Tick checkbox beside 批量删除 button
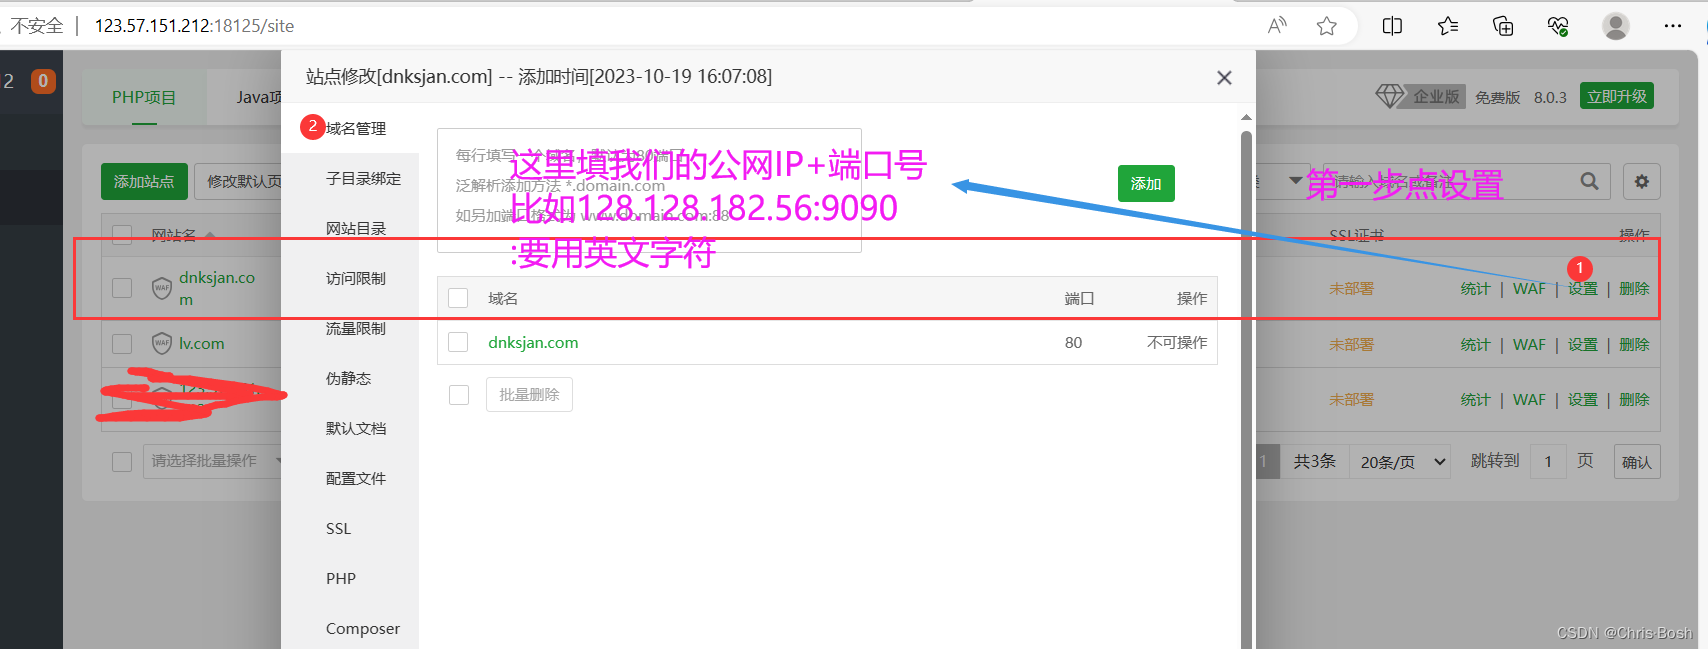The height and width of the screenshot is (649, 1708). tap(459, 395)
